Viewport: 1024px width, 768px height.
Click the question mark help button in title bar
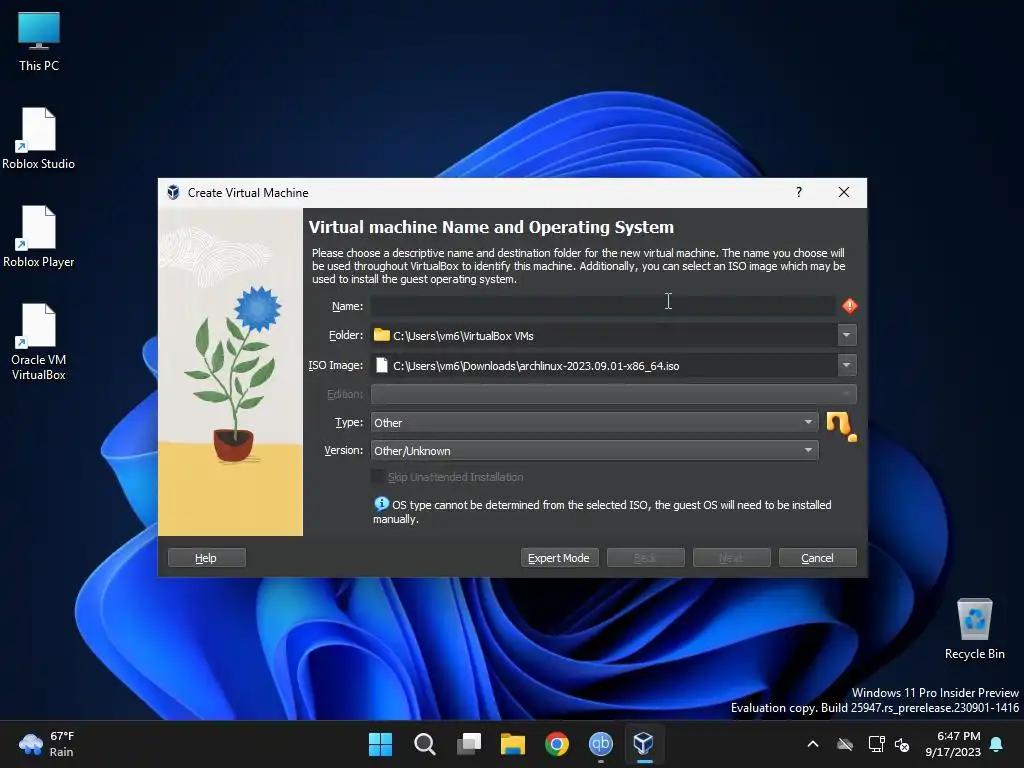(x=799, y=192)
